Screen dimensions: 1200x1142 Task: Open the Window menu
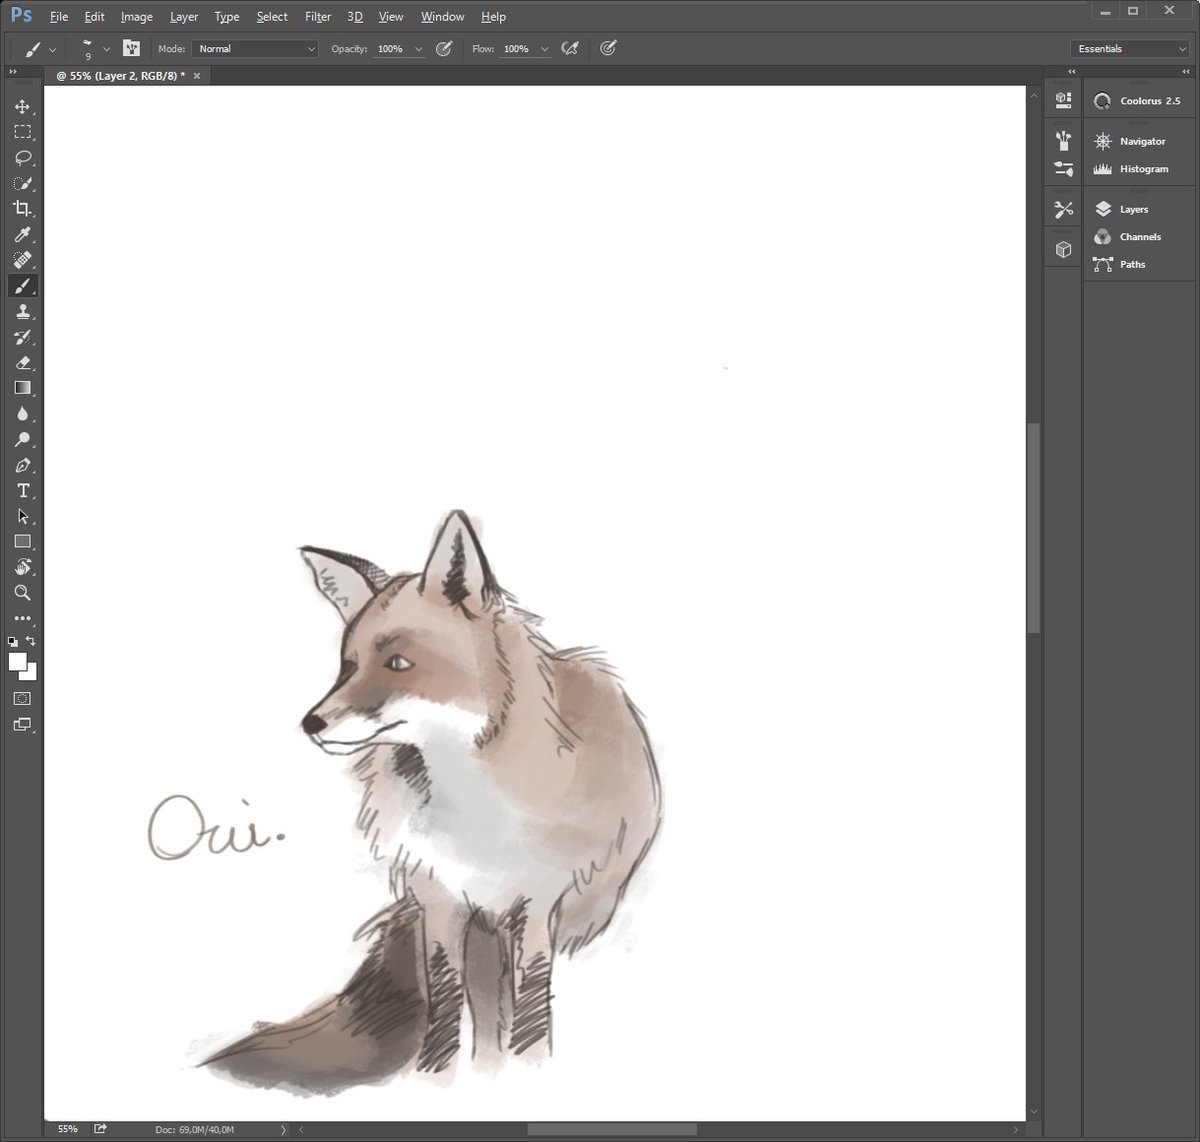tap(442, 17)
